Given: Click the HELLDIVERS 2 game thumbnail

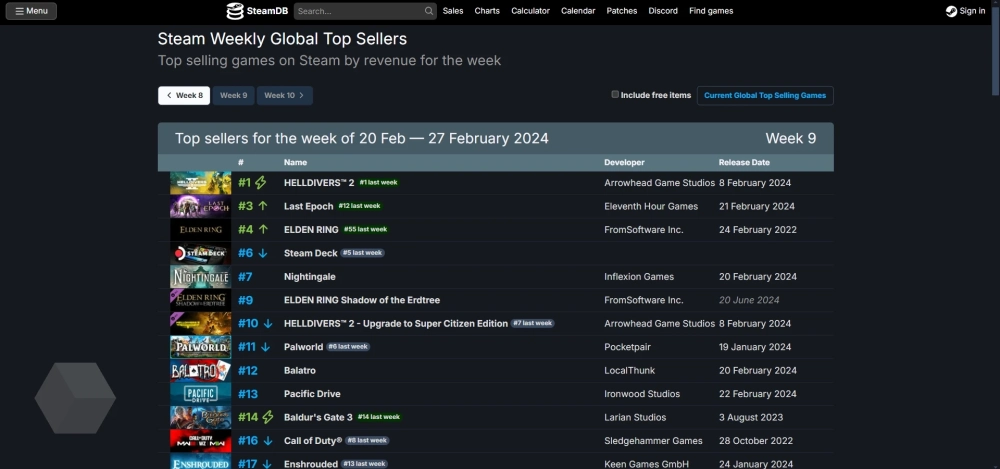Looking at the screenshot, I should (200, 183).
